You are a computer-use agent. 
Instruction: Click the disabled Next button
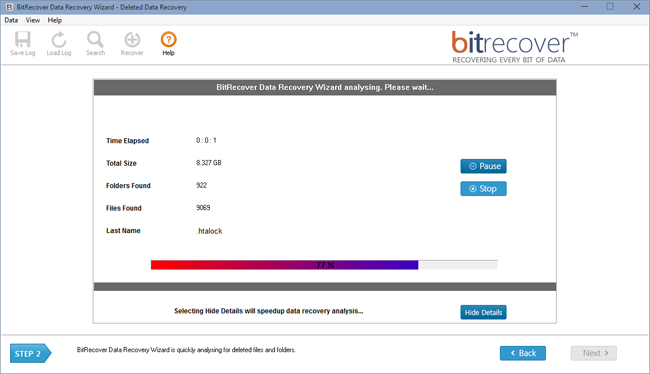click(594, 353)
